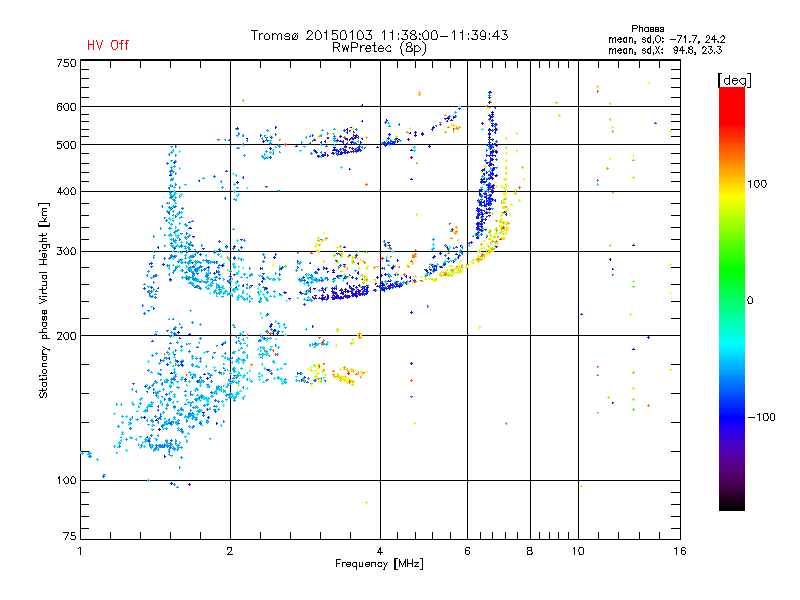The width and height of the screenshot is (800, 600).
Task: Click the 'Phases' statistics heading
Action: coord(647,29)
